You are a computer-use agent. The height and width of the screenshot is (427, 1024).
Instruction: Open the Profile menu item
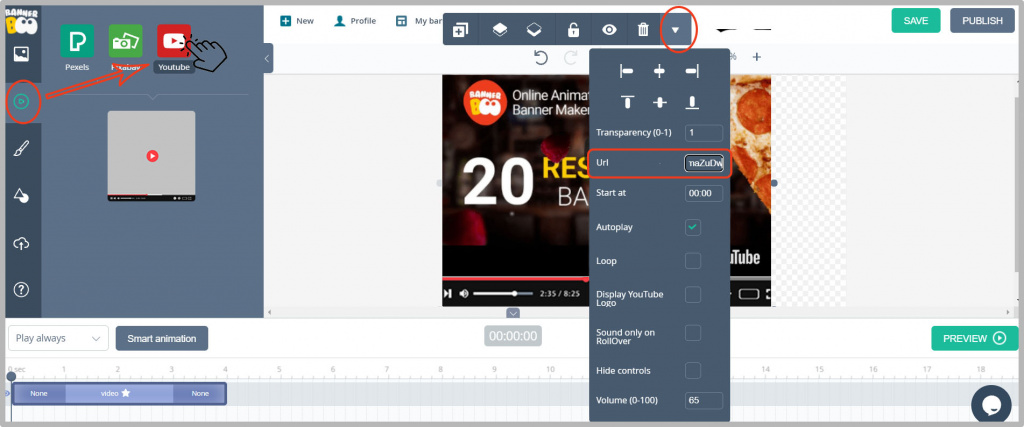click(x=355, y=21)
